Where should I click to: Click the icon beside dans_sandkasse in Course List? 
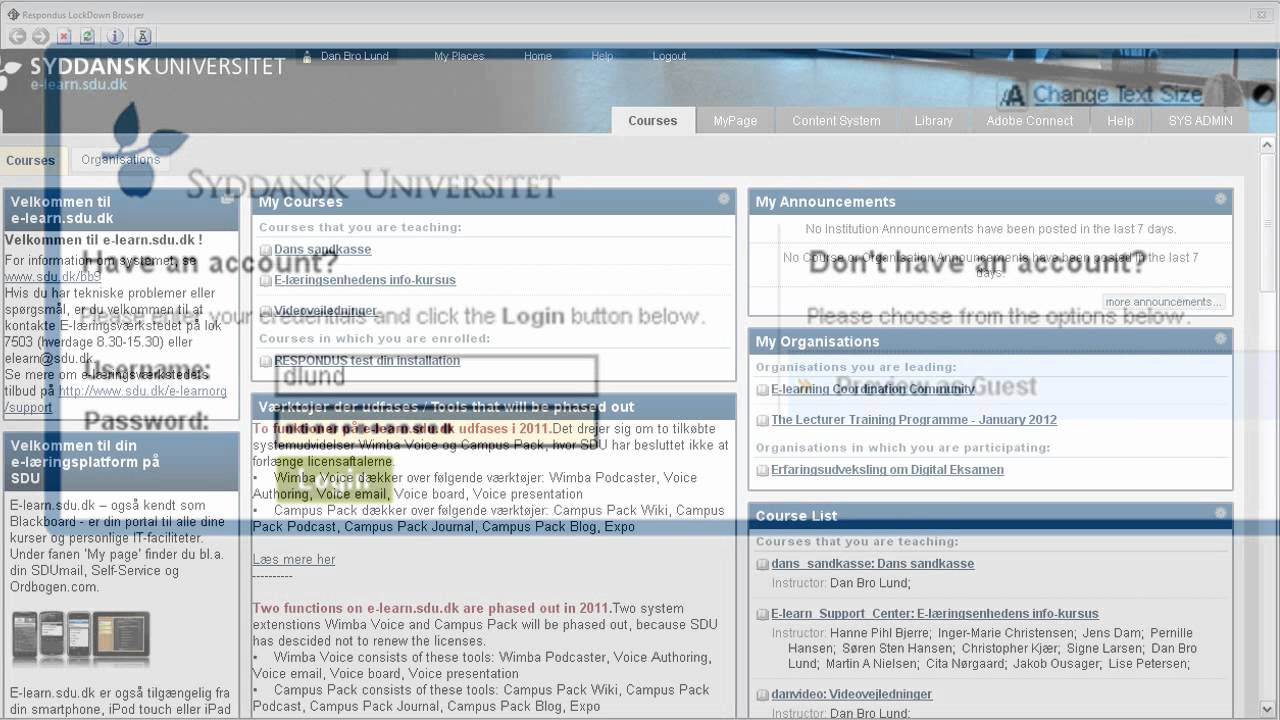coord(763,565)
